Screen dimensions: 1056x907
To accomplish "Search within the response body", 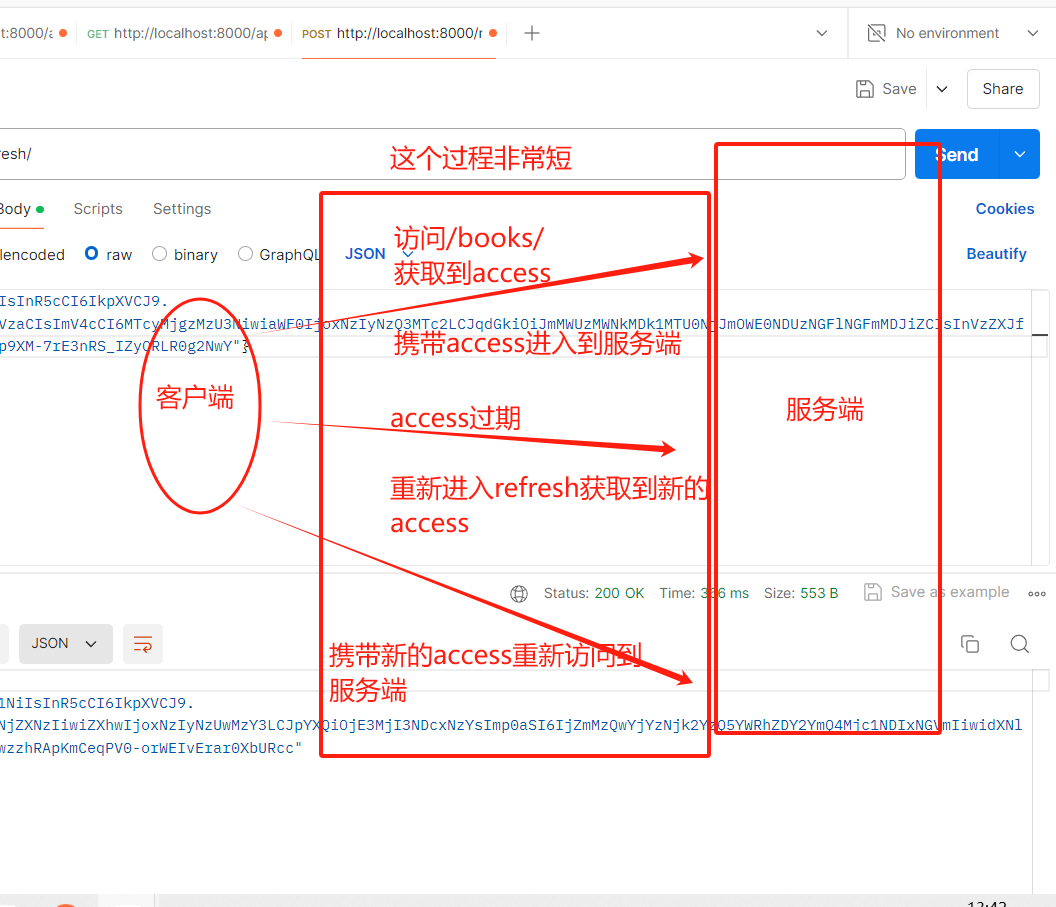I will pyautogui.click(x=1019, y=644).
